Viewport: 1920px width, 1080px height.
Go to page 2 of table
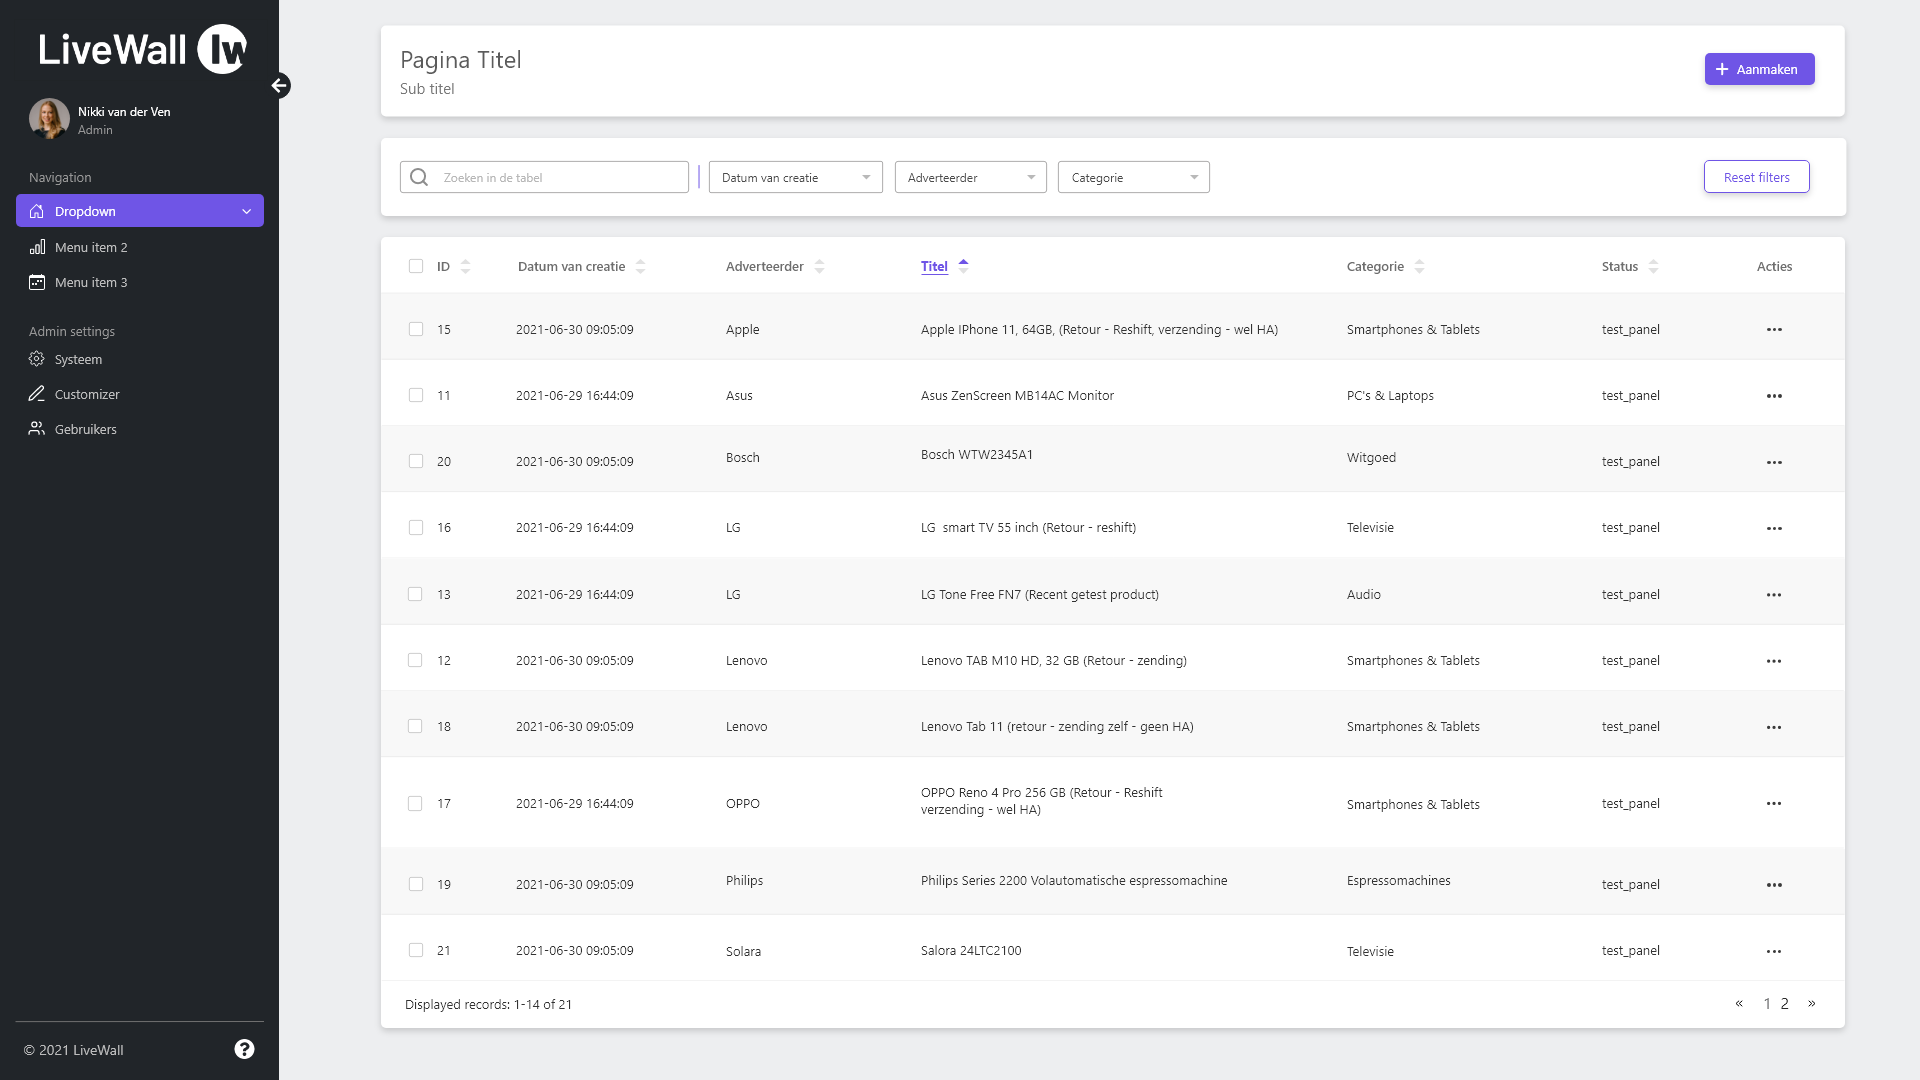pyautogui.click(x=1784, y=1003)
